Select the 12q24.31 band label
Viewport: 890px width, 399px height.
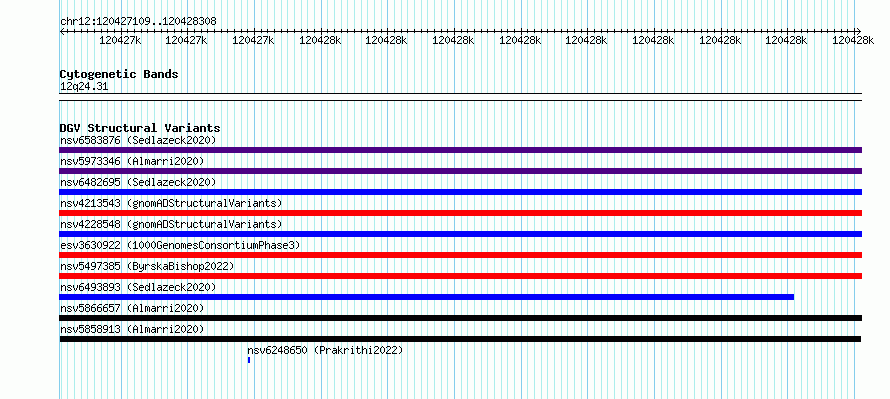(x=84, y=87)
